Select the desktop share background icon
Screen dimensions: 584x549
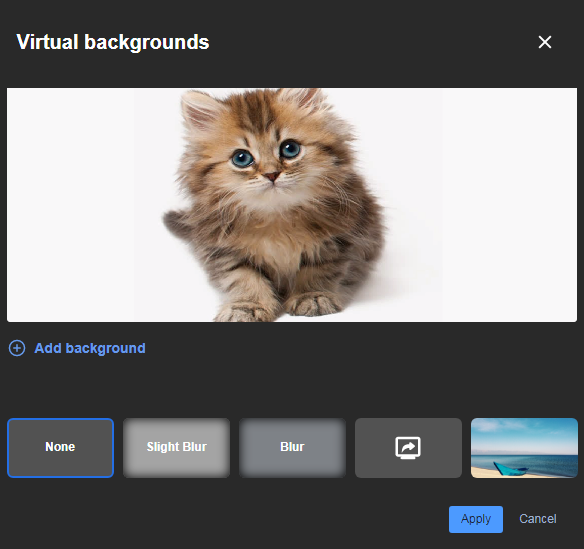click(x=408, y=448)
